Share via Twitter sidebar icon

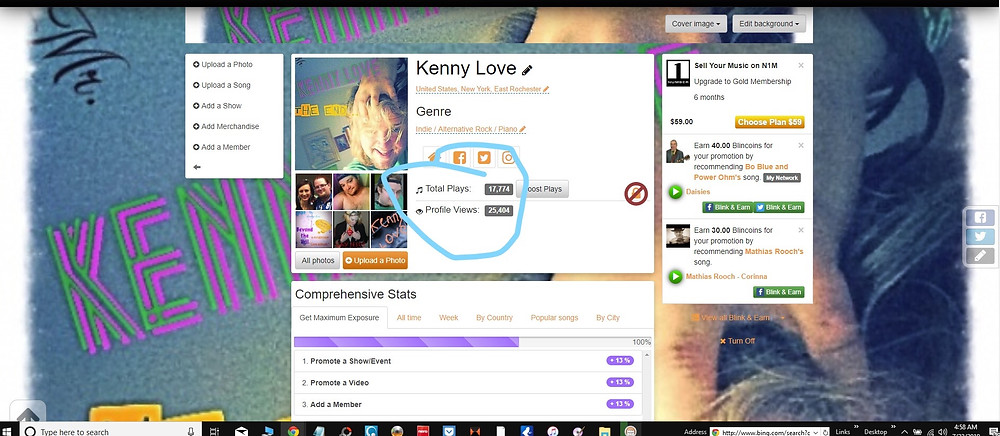pos(980,236)
